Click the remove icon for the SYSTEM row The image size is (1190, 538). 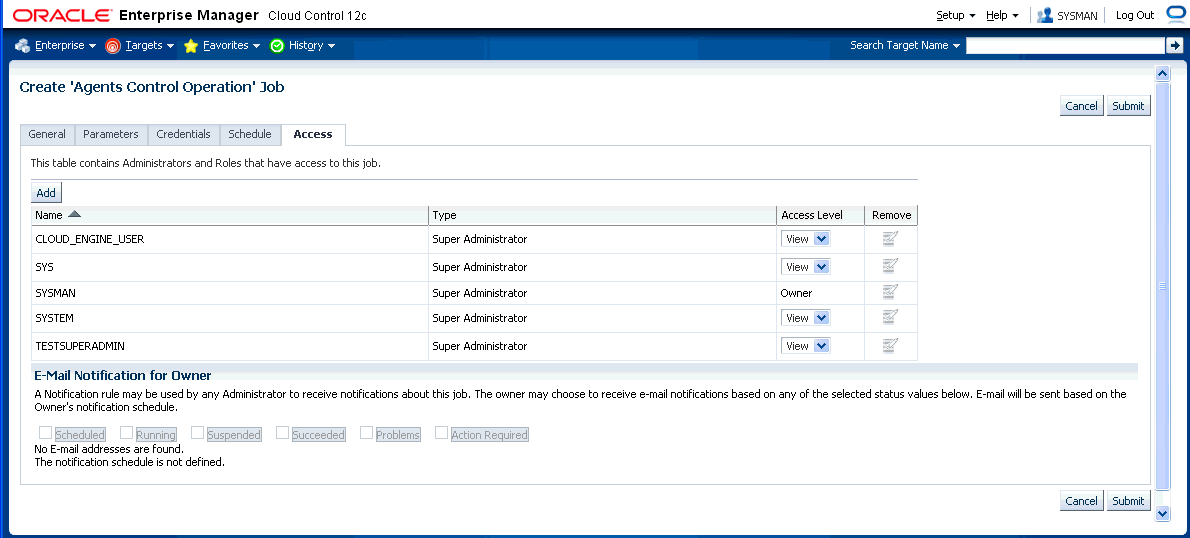[x=890, y=317]
